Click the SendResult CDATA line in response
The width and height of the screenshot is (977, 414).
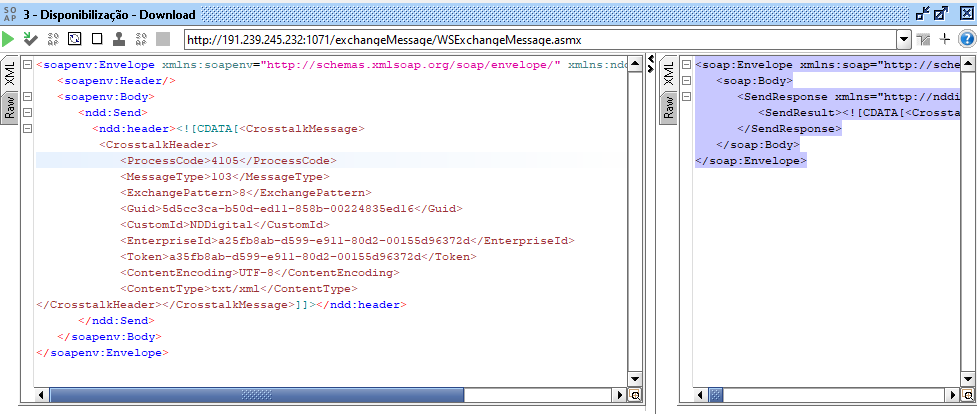tap(859, 113)
